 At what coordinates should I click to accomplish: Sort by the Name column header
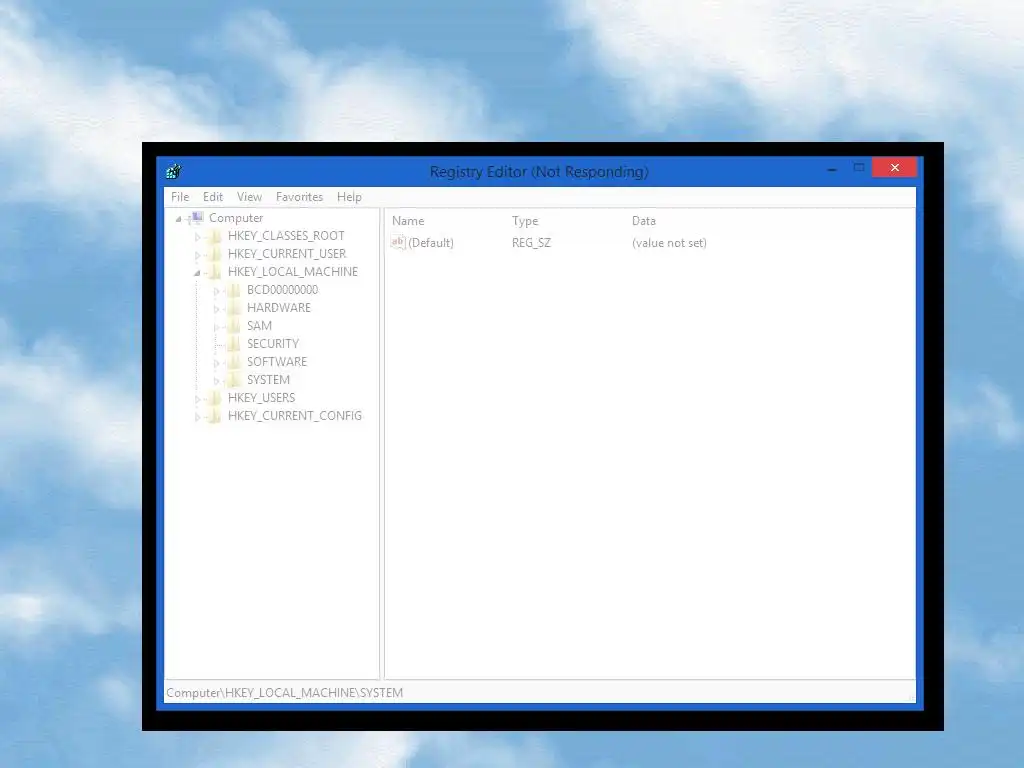click(408, 221)
